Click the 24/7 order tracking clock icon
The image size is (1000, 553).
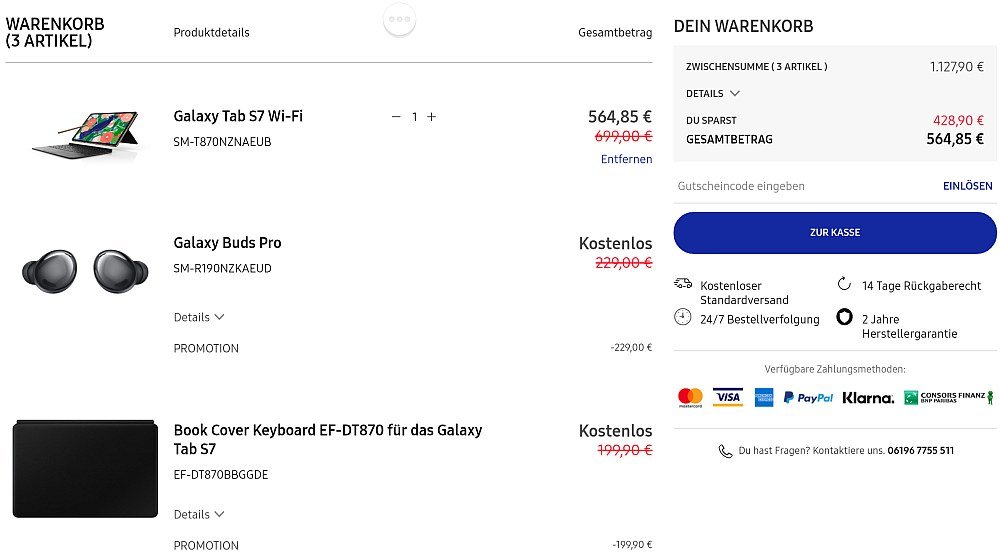coord(682,317)
